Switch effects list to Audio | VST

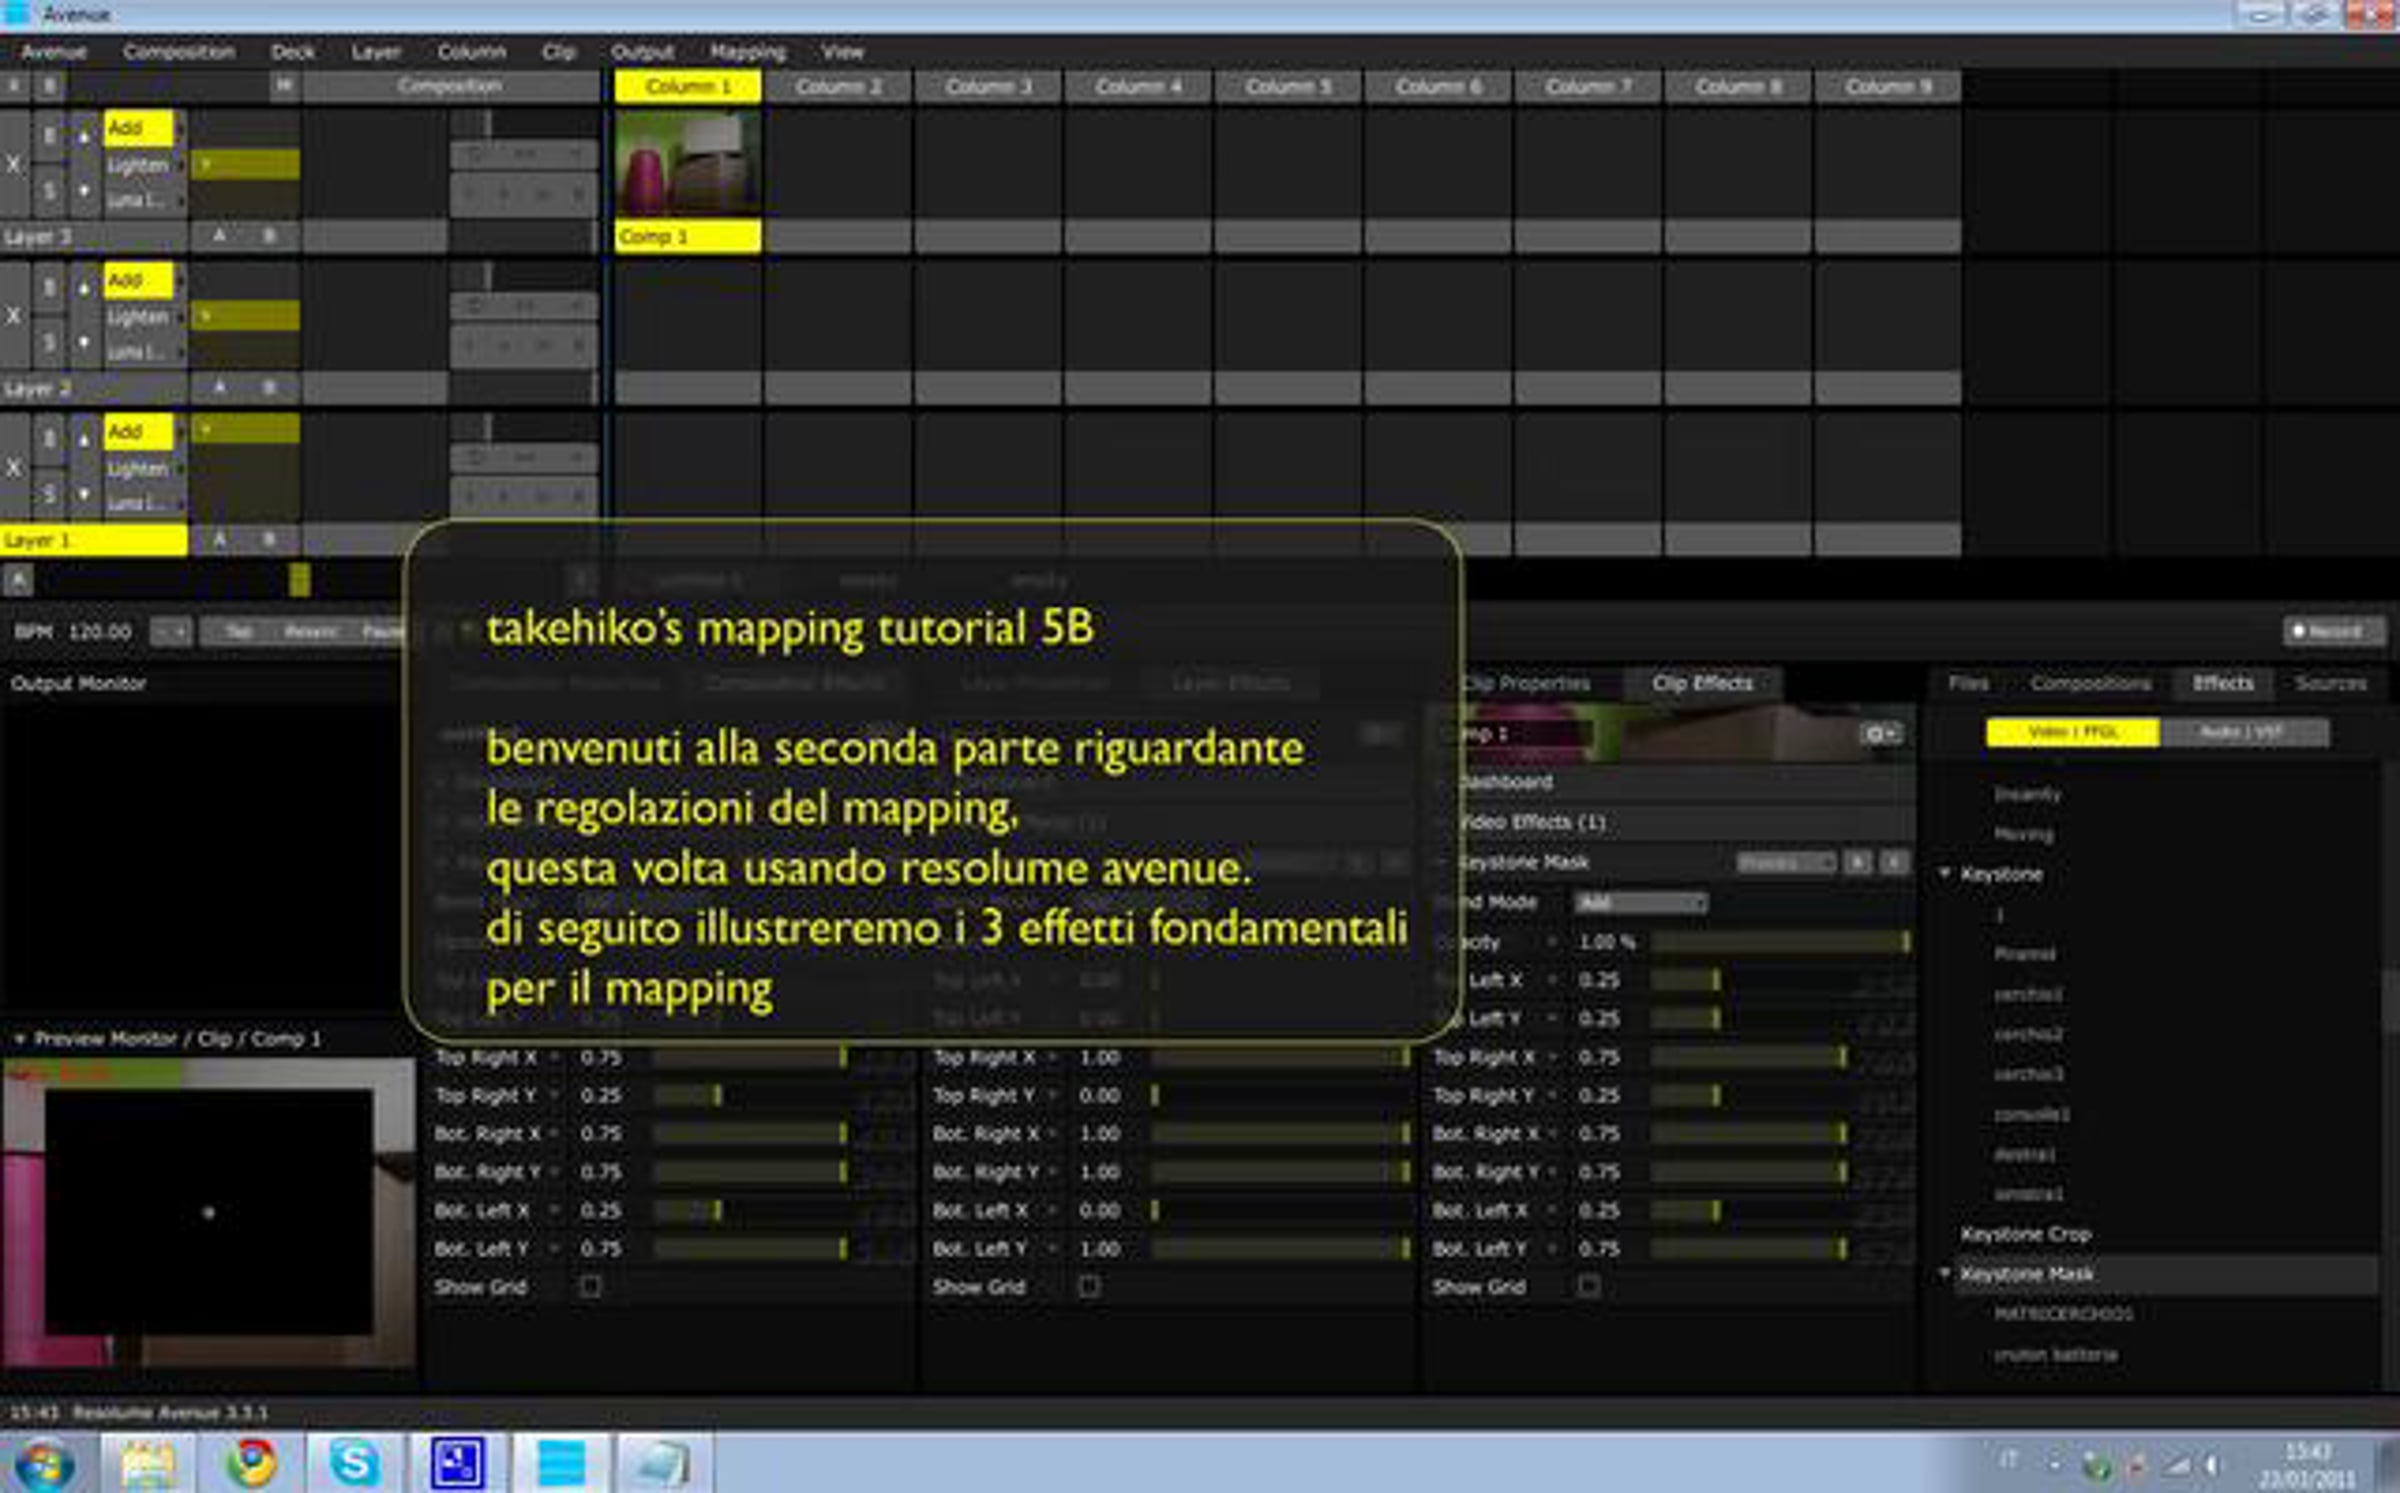tap(2243, 733)
